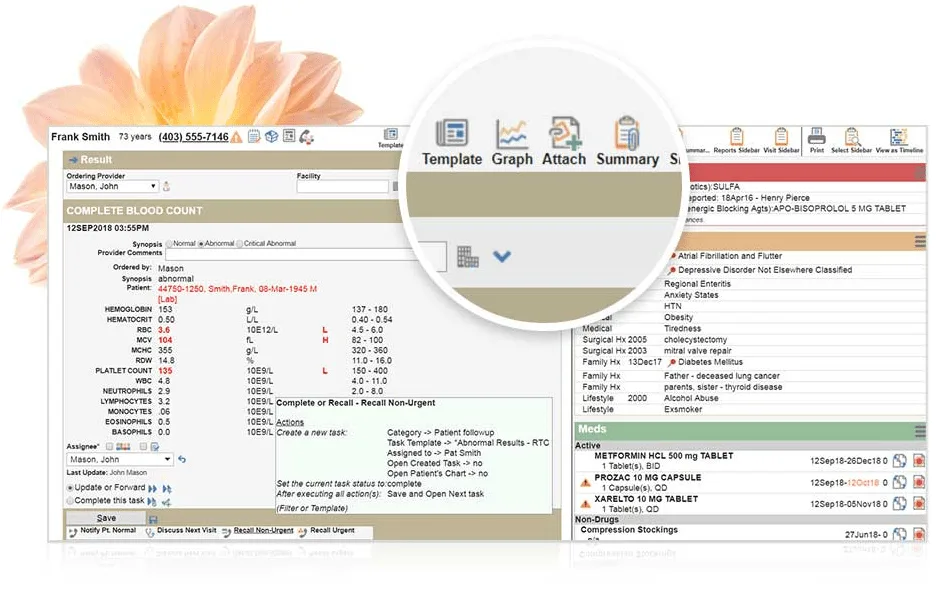Viewport: 936px width, 602px height.
Task: Open the Template icon in the toolbar
Action: [x=451, y=131]
